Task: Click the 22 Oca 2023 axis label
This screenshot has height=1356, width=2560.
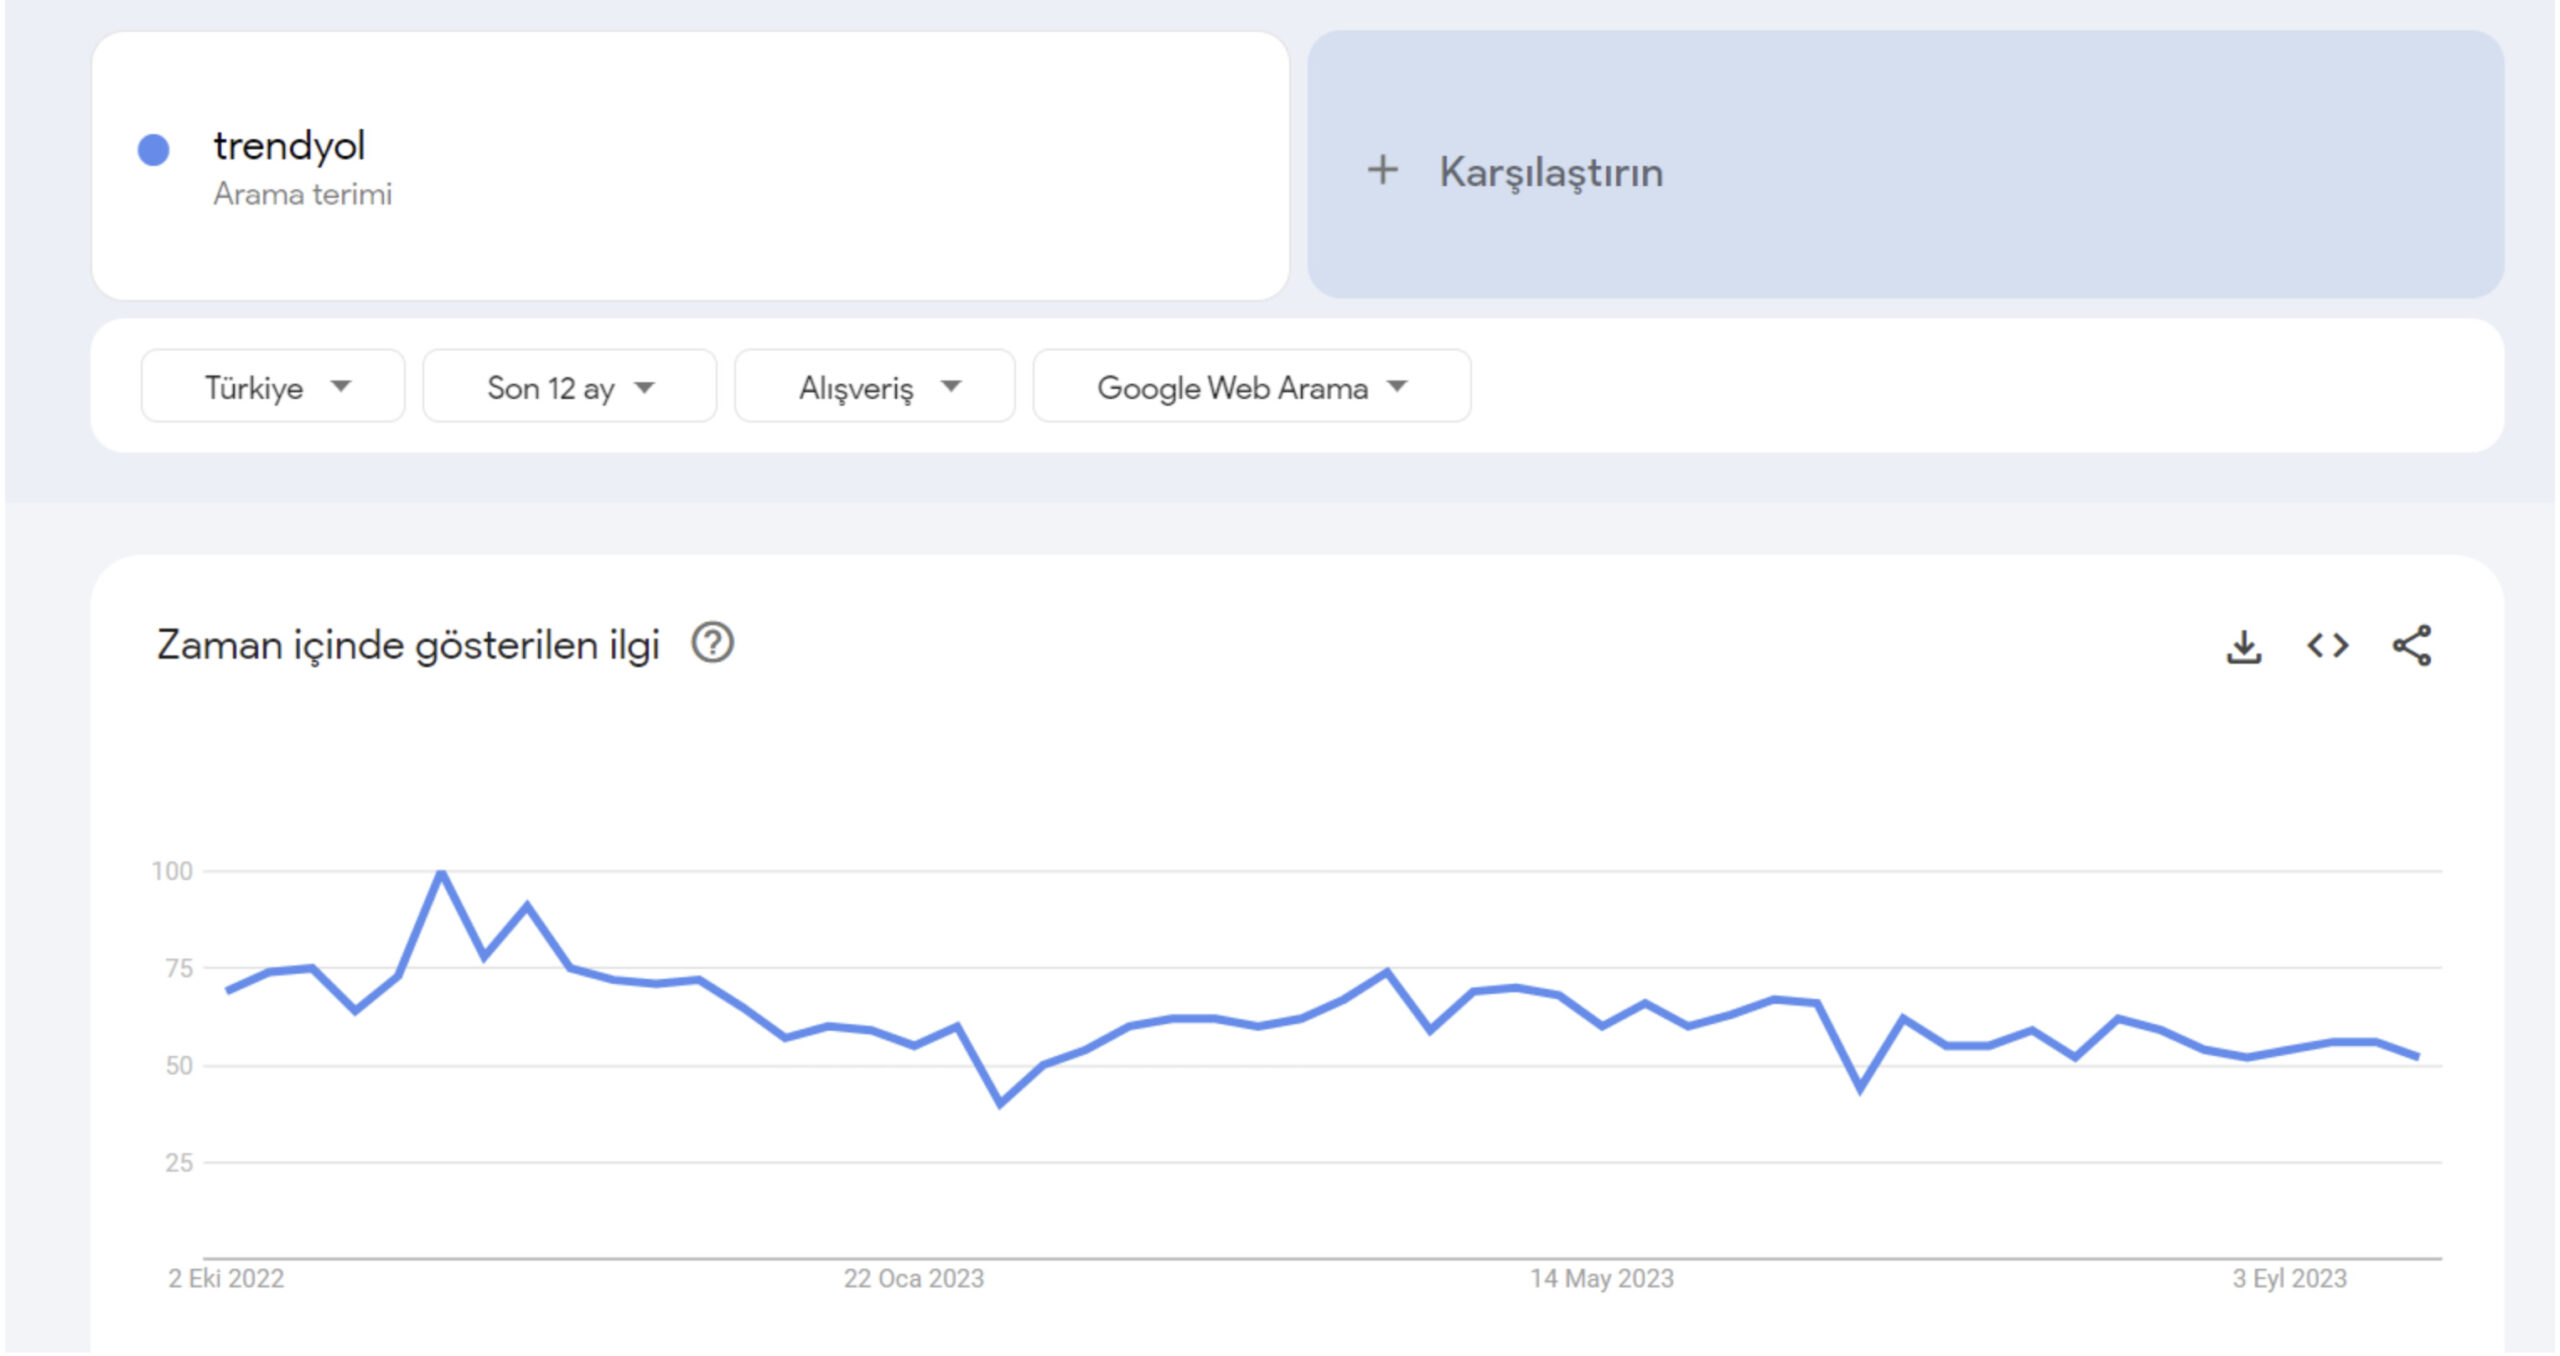Action: (x=914, y=1279)
